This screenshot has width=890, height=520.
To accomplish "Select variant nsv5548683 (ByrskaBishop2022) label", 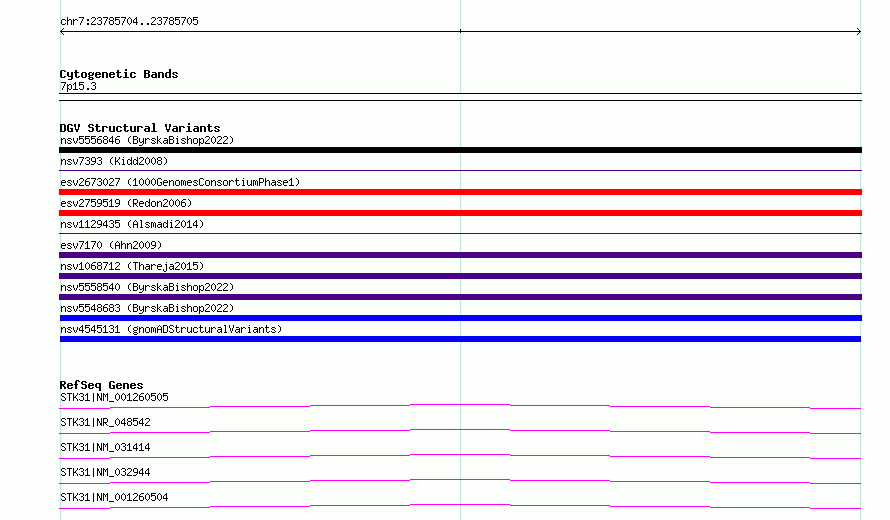I will click(x=147, y=308).
